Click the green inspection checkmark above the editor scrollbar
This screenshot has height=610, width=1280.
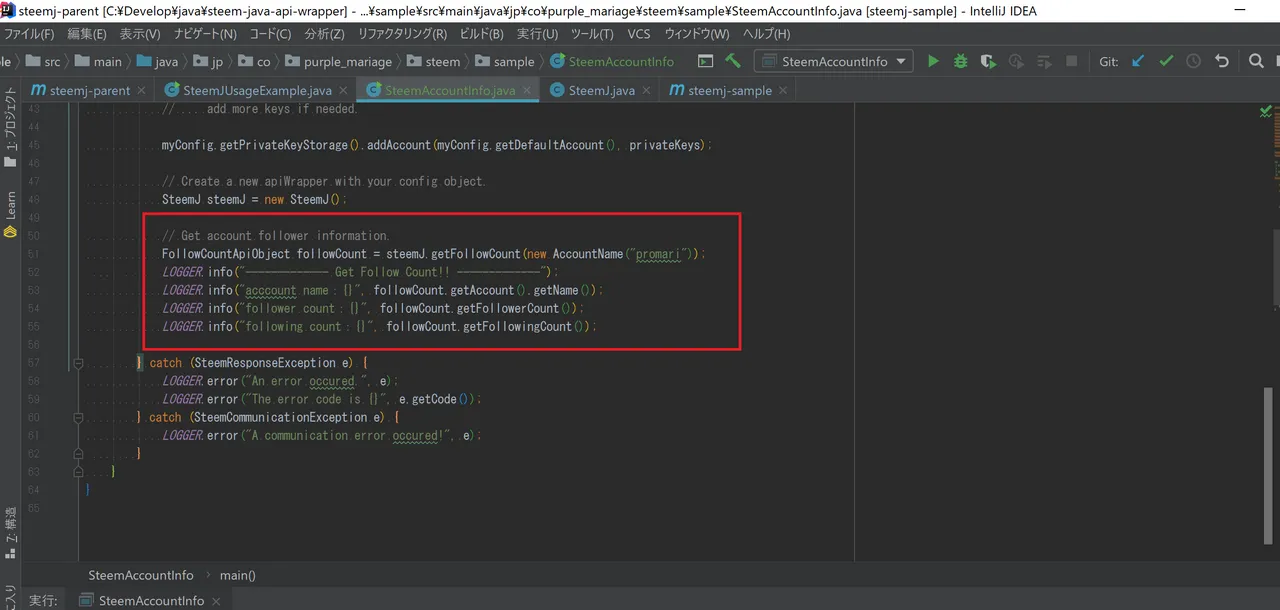(1266, 111)
